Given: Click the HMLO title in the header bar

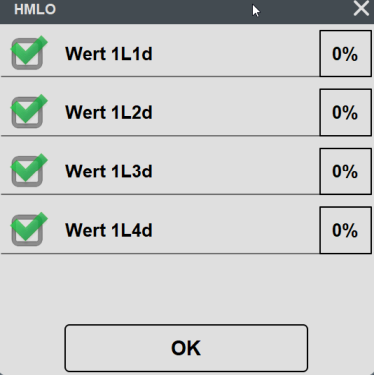Looking at the screenshot, I should pos(35,9).
